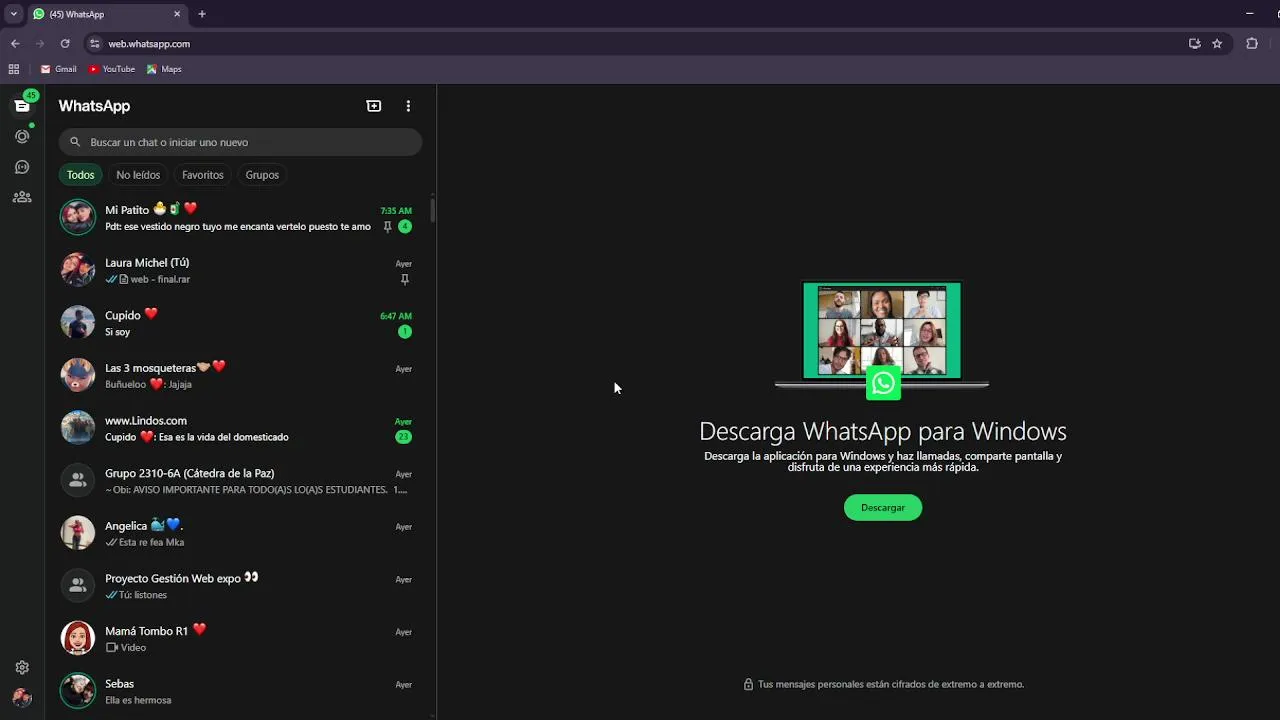Click the Grupo 2310-6A group avatar
Viewport: 1280px width, 720px height.
click(x=78, y=480)
